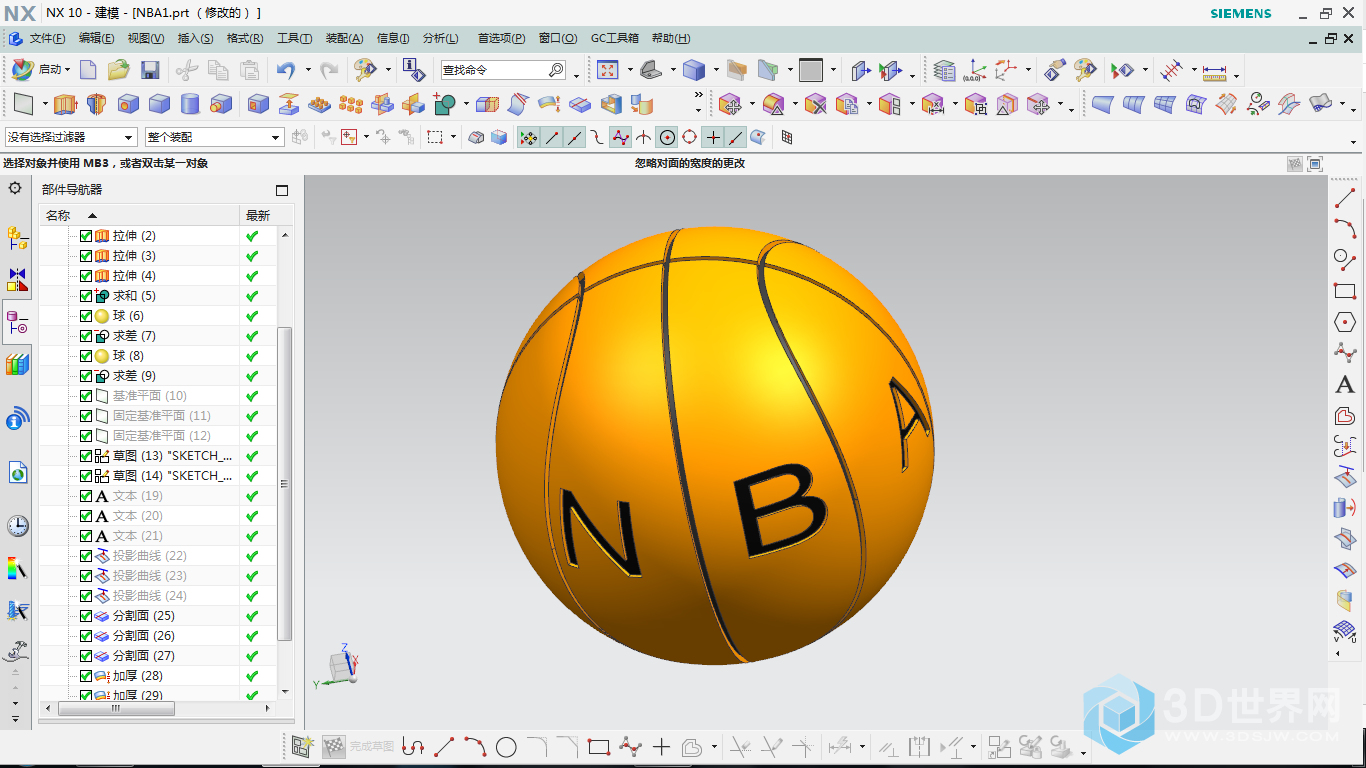This screenshot has width=1366, height=768.
Task: Save the part with the floppy icon
Action: tap(150, 70)
